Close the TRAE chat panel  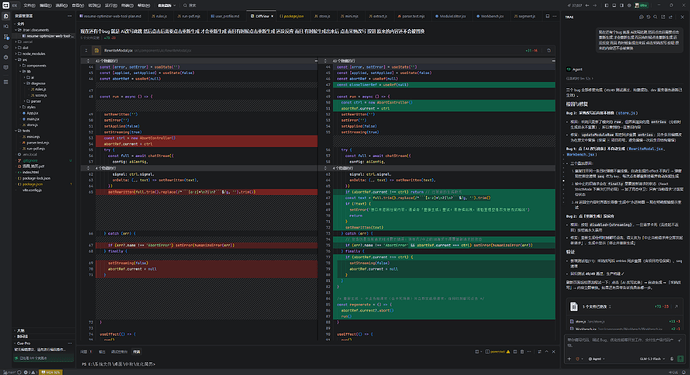[683, 17]
